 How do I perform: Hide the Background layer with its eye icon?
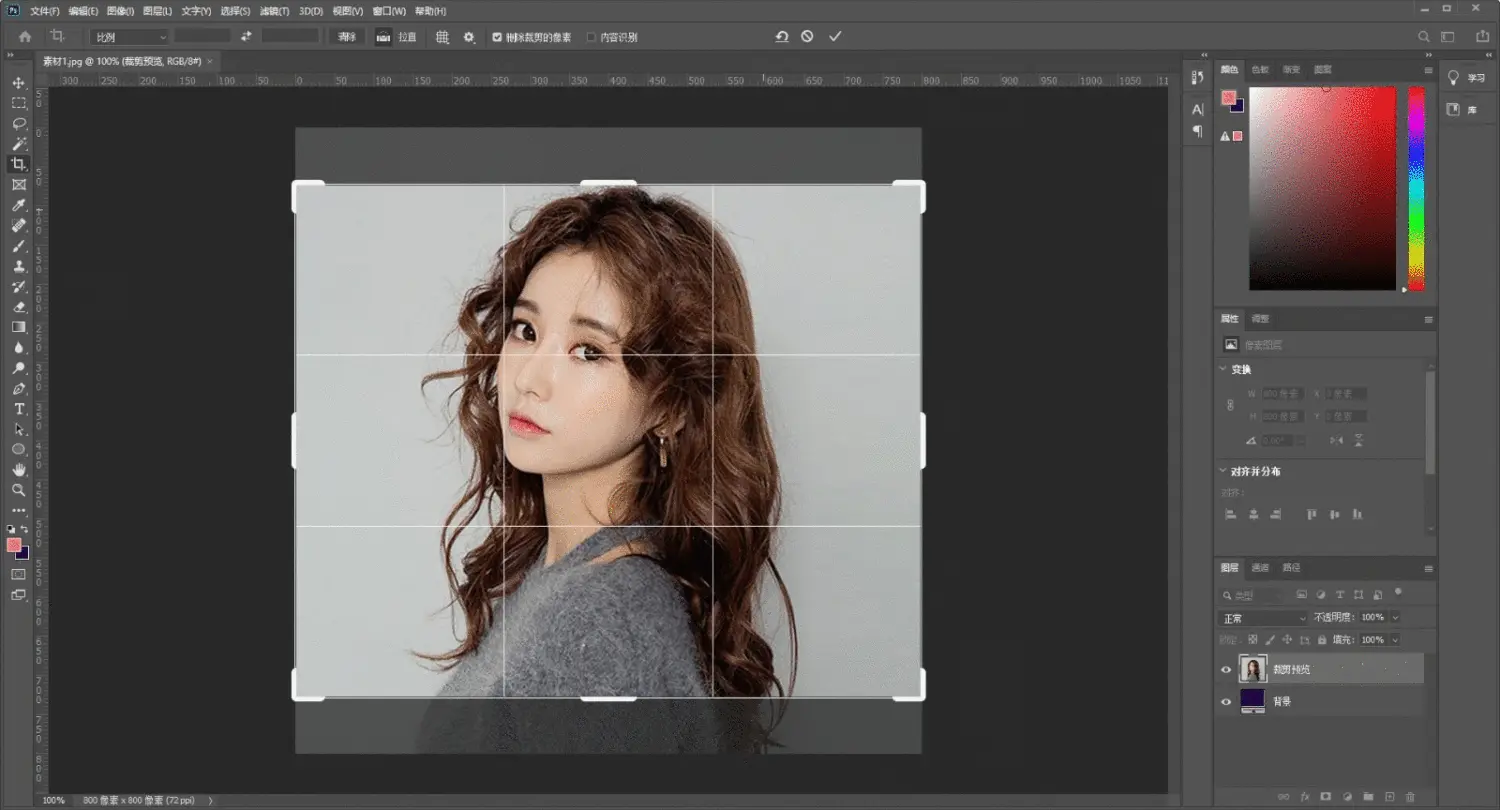1226,701
